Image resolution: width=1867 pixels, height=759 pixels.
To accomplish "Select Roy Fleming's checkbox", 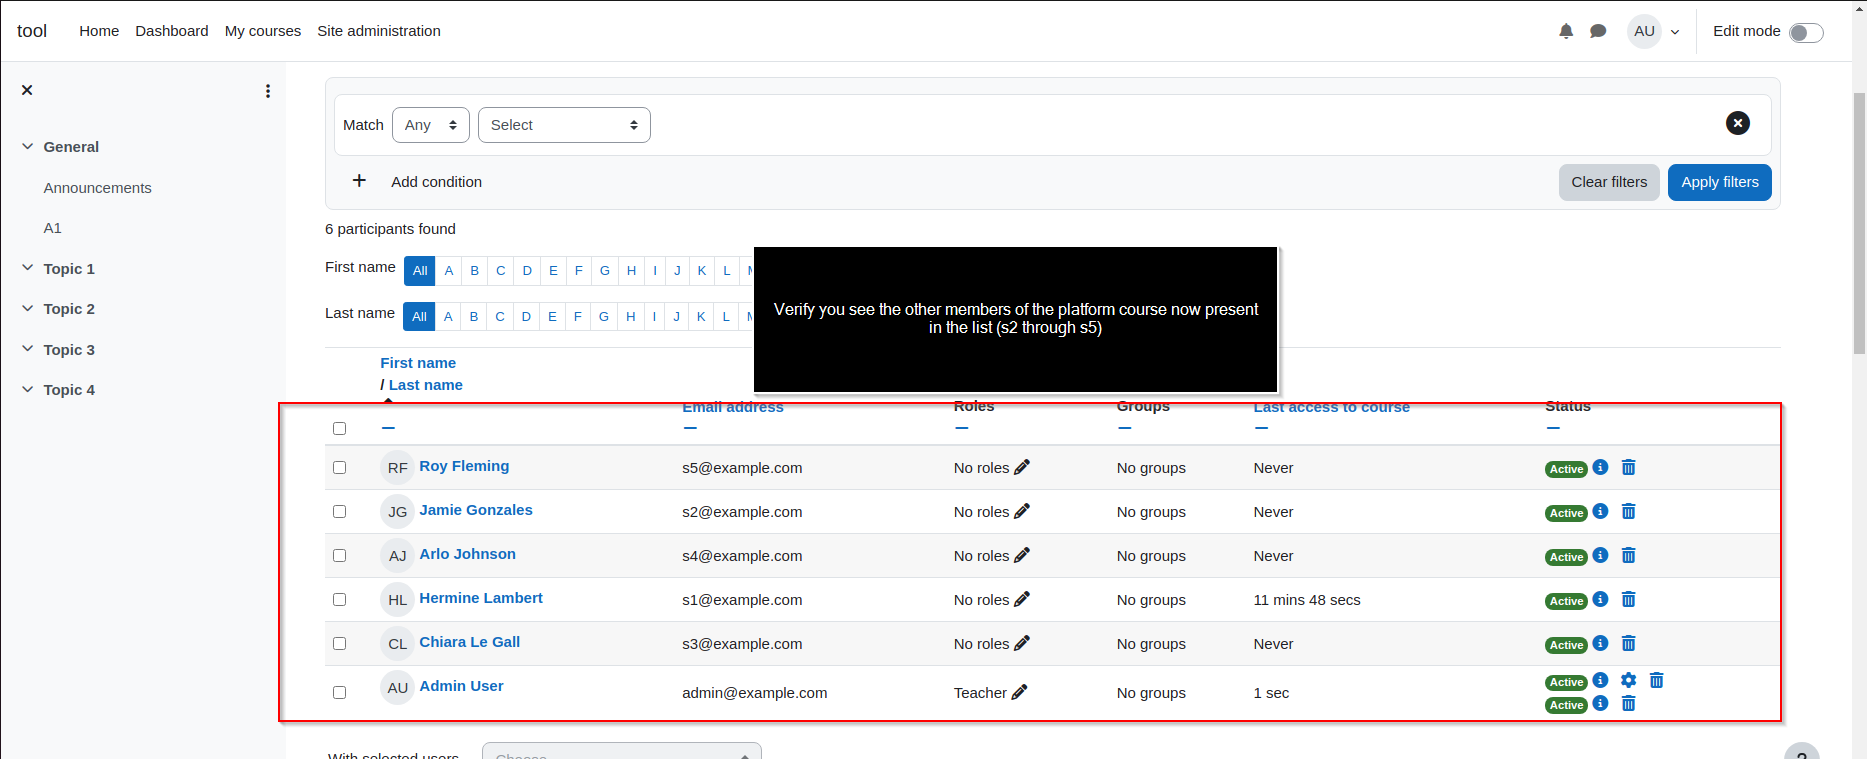I will (x=339, y=467).
